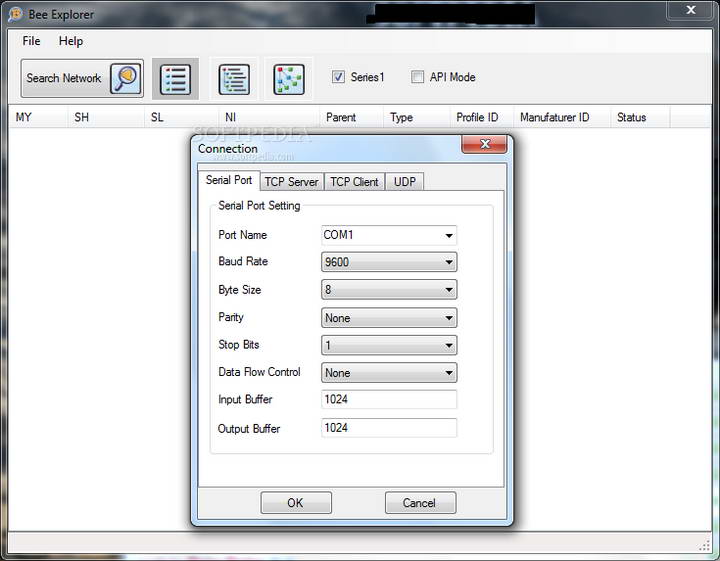
Task: Click the Data Flow Control label
Action: (x=259, y=372)
